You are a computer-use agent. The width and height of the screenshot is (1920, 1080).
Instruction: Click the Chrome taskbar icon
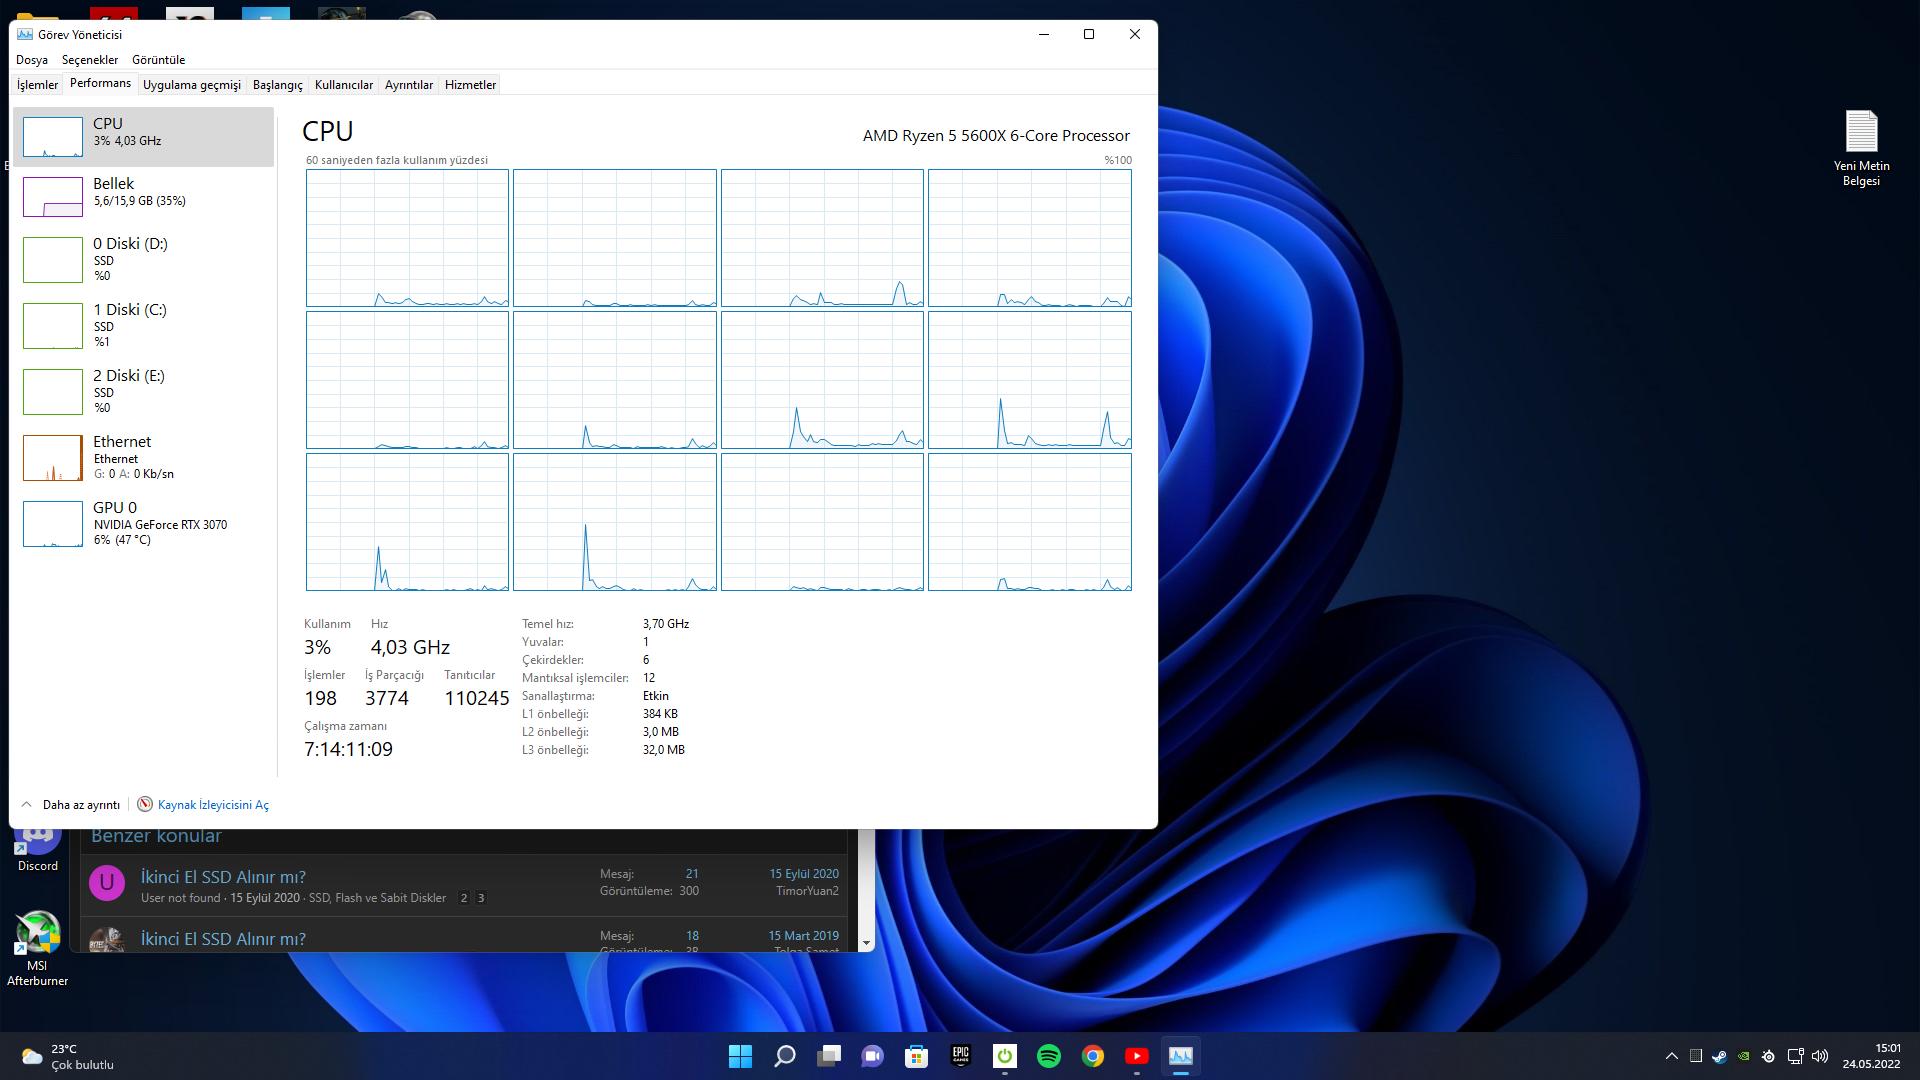pyautogui.click(x=1093, y=1056)
